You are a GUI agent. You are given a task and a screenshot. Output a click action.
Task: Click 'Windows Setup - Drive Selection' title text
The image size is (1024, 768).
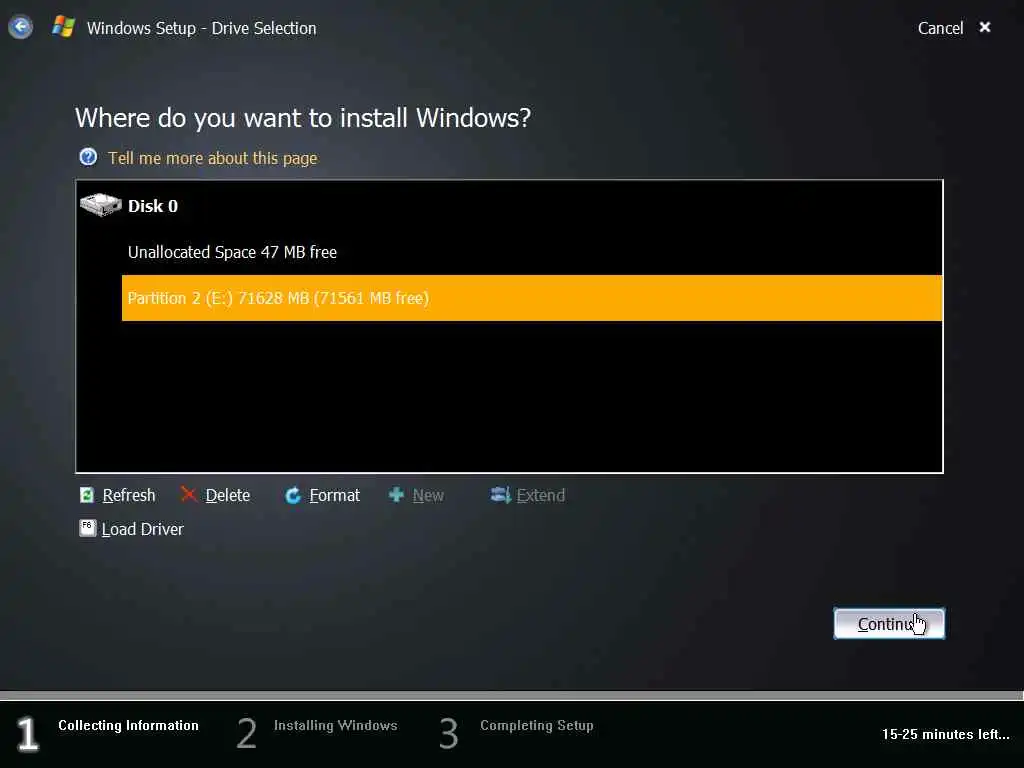(x=202, y=28)
